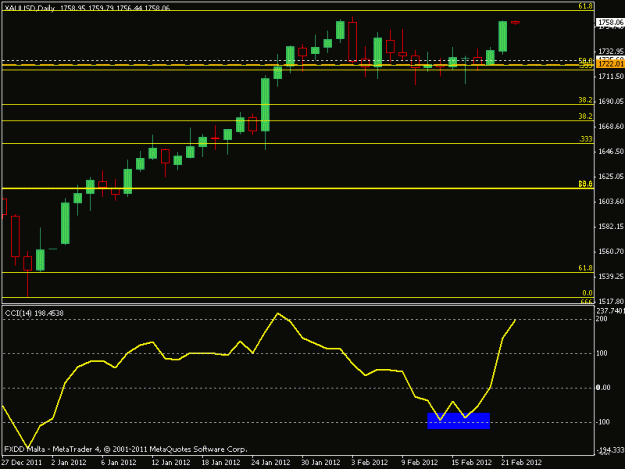Select the 200 level on CCI scale
The height and width of the screenshot is (469, 625).
pos(602,319)
